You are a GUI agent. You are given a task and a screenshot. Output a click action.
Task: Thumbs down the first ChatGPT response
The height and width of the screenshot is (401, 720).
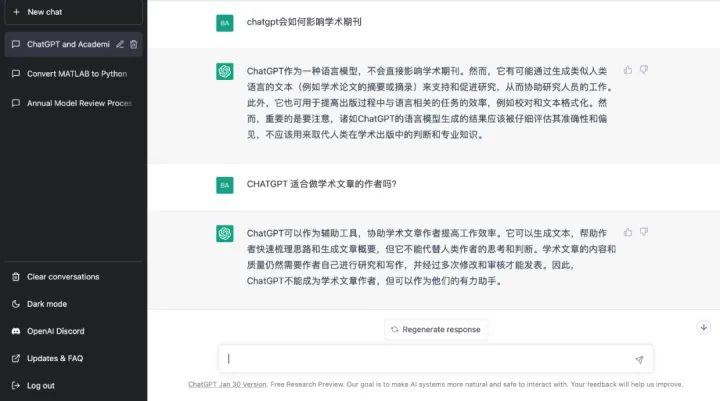(x=644, y=70)
